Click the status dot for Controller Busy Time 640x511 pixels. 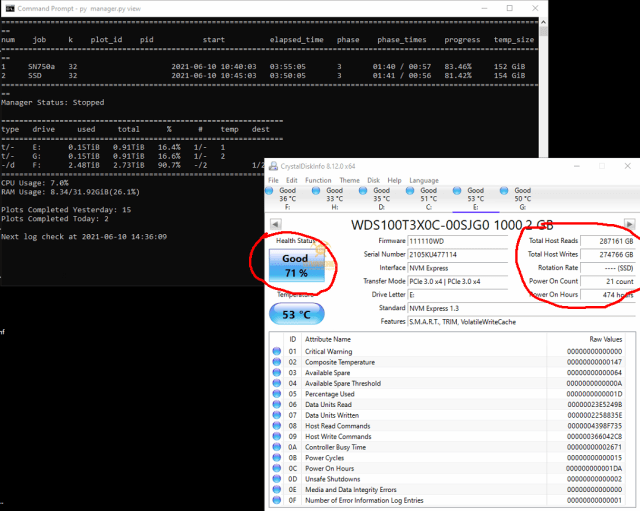tap(277, 447)
